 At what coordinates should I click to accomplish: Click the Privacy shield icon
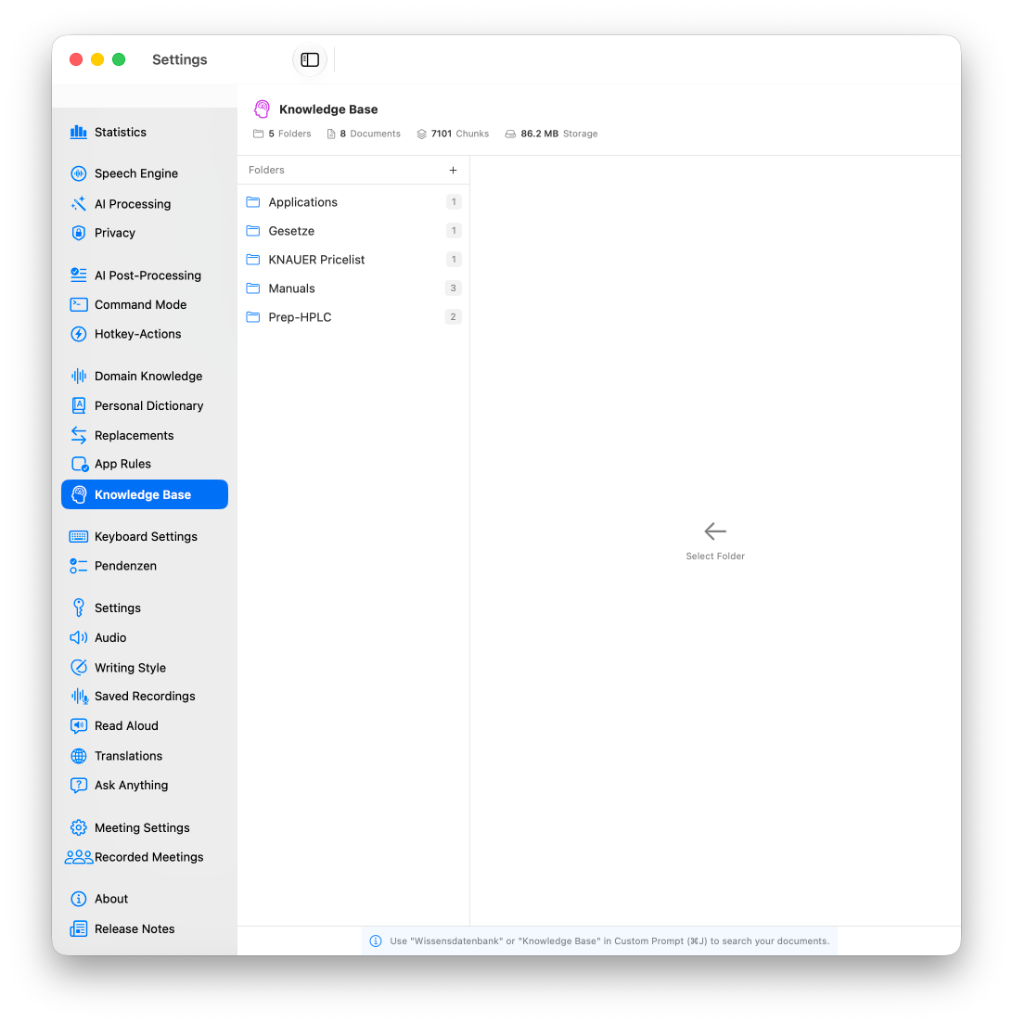[x=78, y=233]
